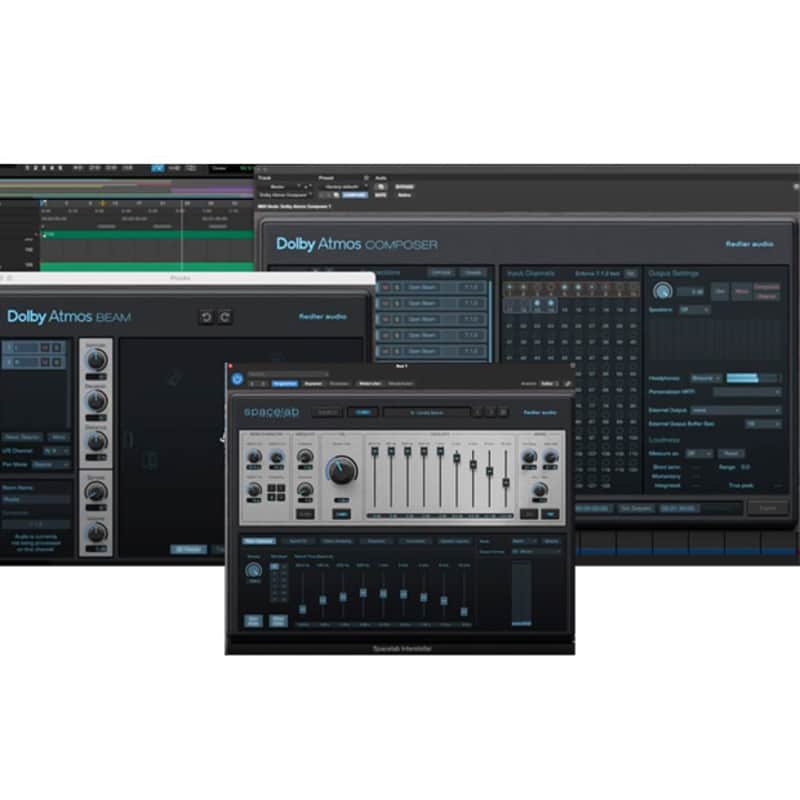Open the Headphones Binaural dropdown in Composer
Viewport: 800px width, 800px height.
point(706,378)
